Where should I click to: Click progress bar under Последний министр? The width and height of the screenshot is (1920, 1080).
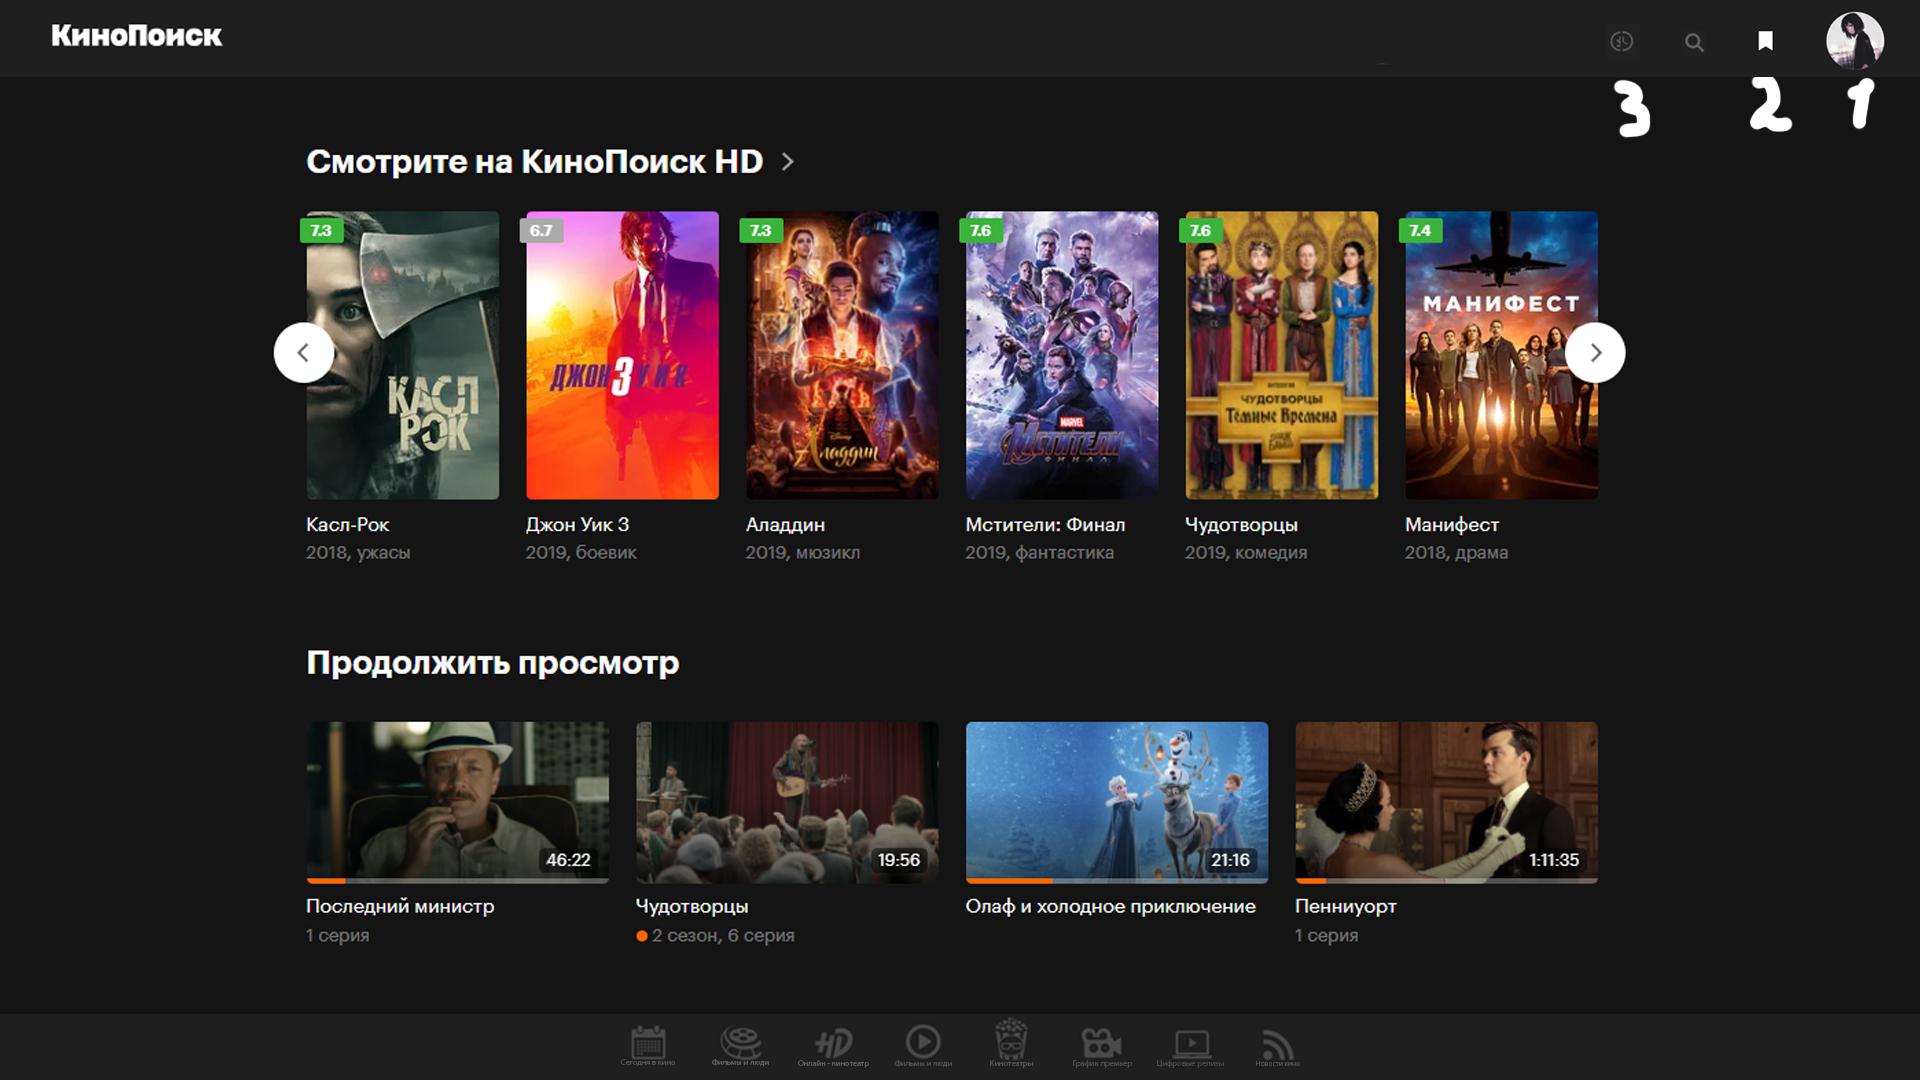(x=457, y=881)
